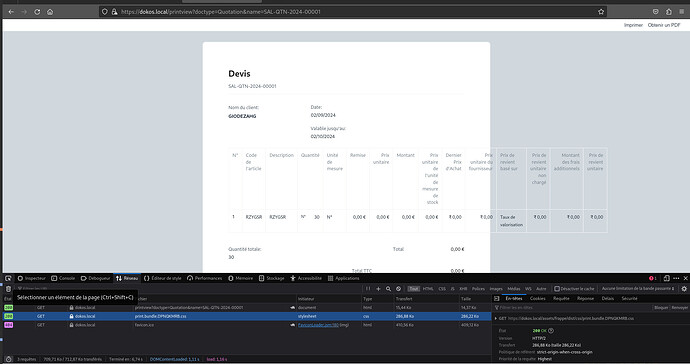Viewport: 690px width, 364px height.
Task: Filter requests by Images
Action: pyautogui.click(x=496, y=289)
